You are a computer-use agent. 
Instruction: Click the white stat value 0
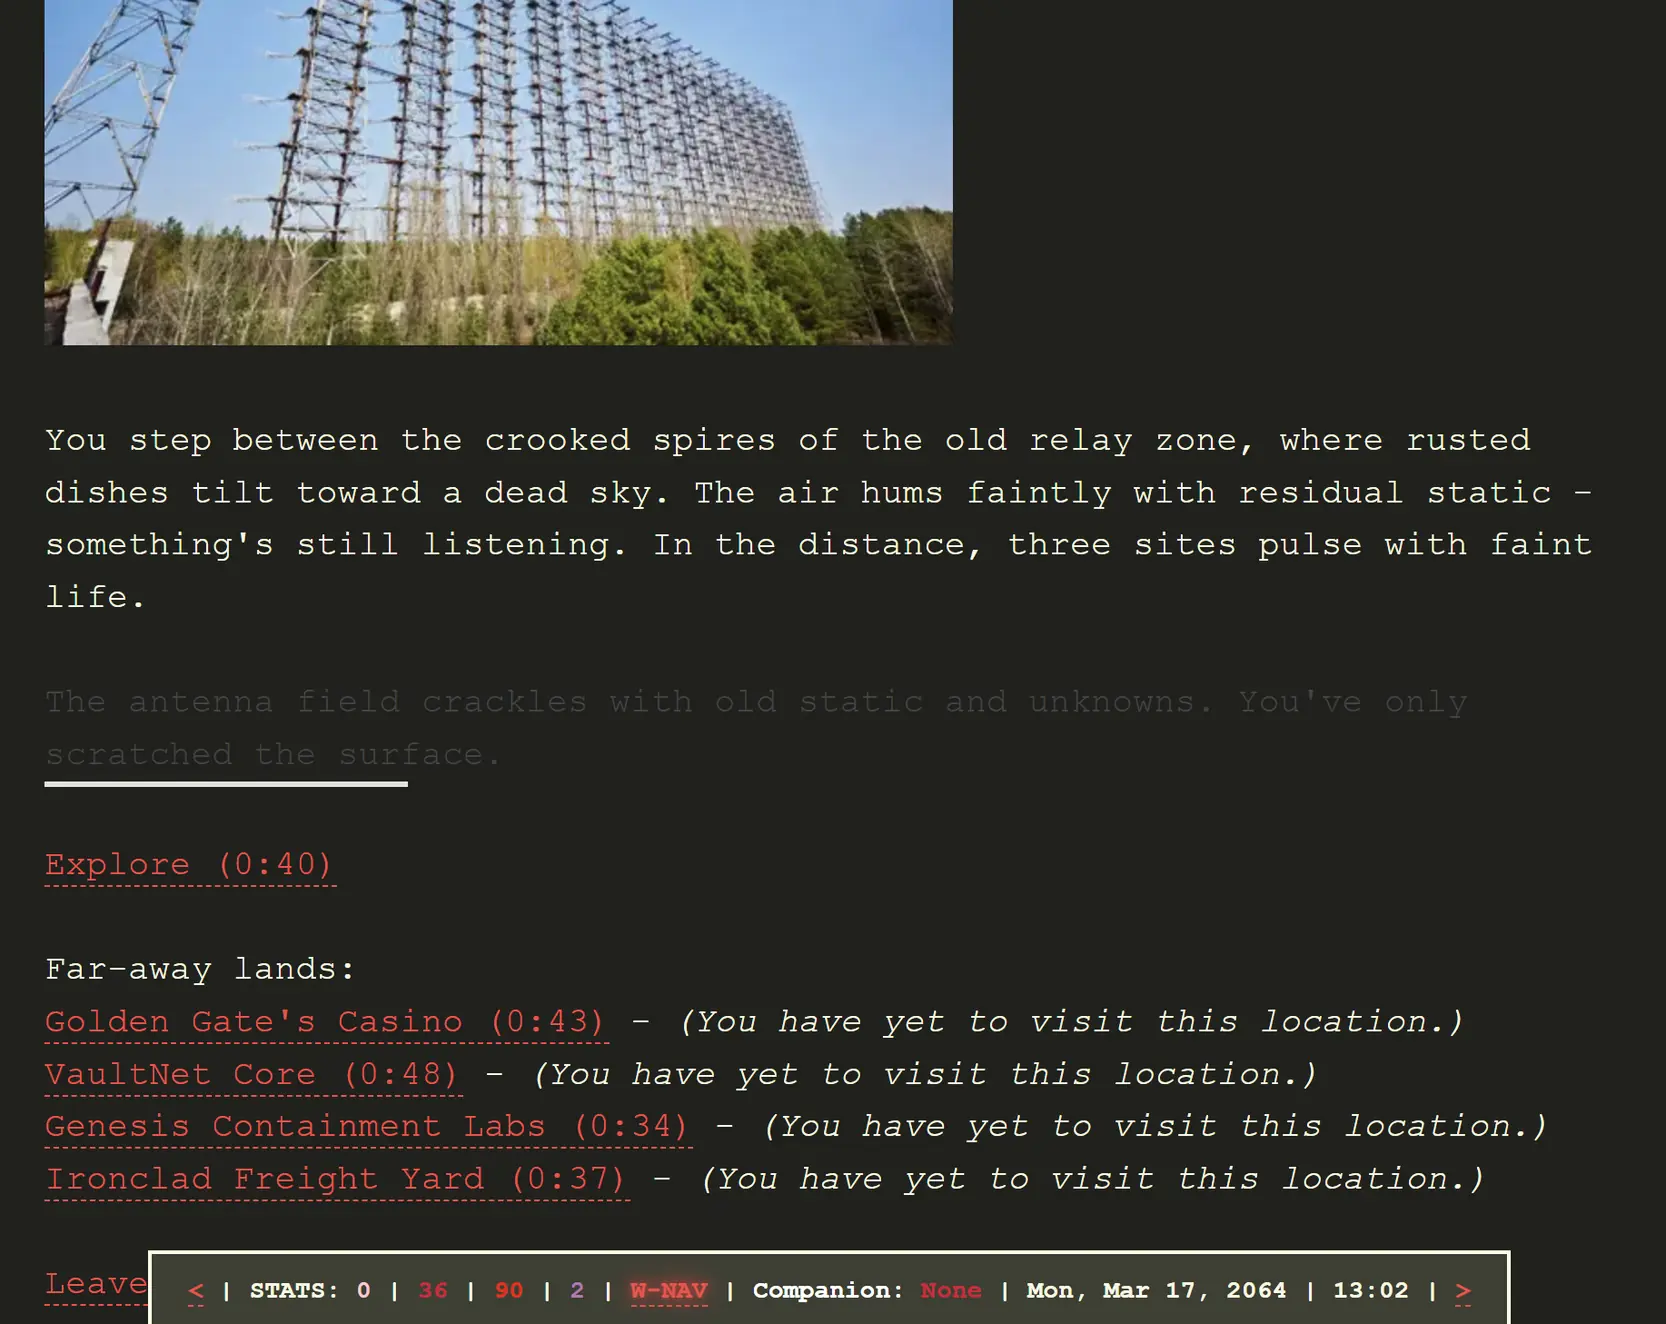pos(364,1291)
